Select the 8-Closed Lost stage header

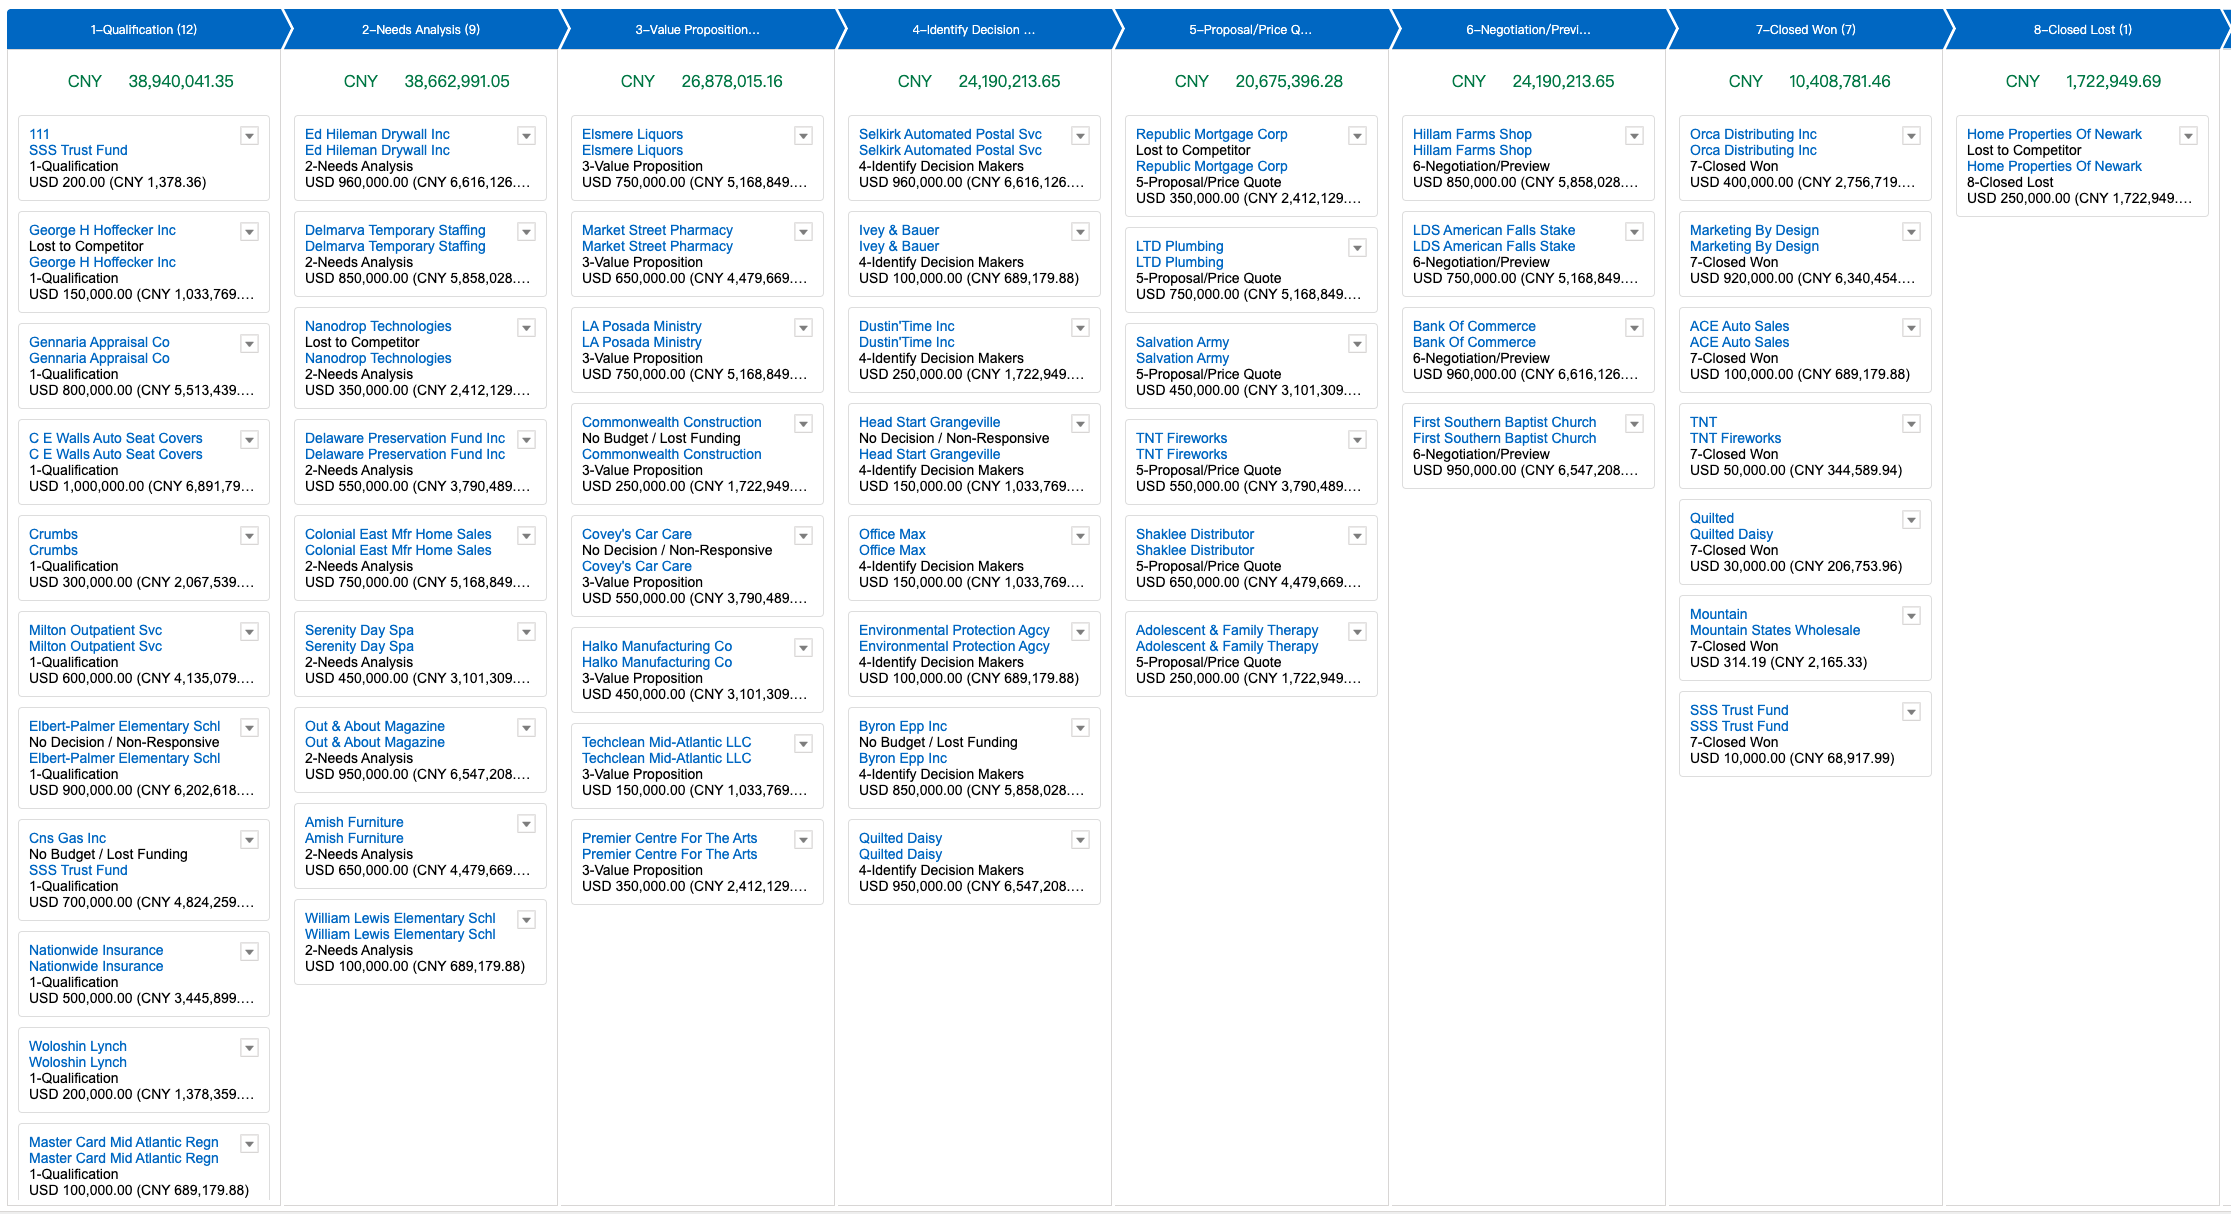[2082, 30]
